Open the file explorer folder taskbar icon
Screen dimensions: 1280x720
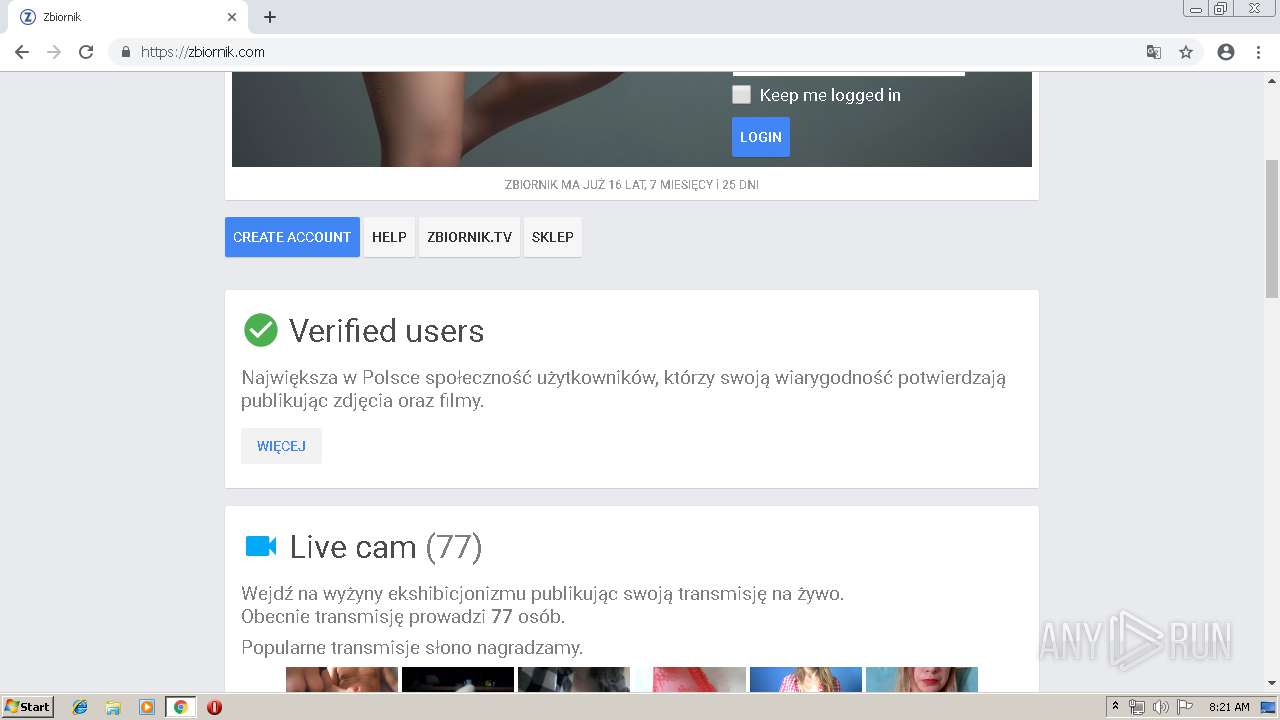tap(113, 707)
